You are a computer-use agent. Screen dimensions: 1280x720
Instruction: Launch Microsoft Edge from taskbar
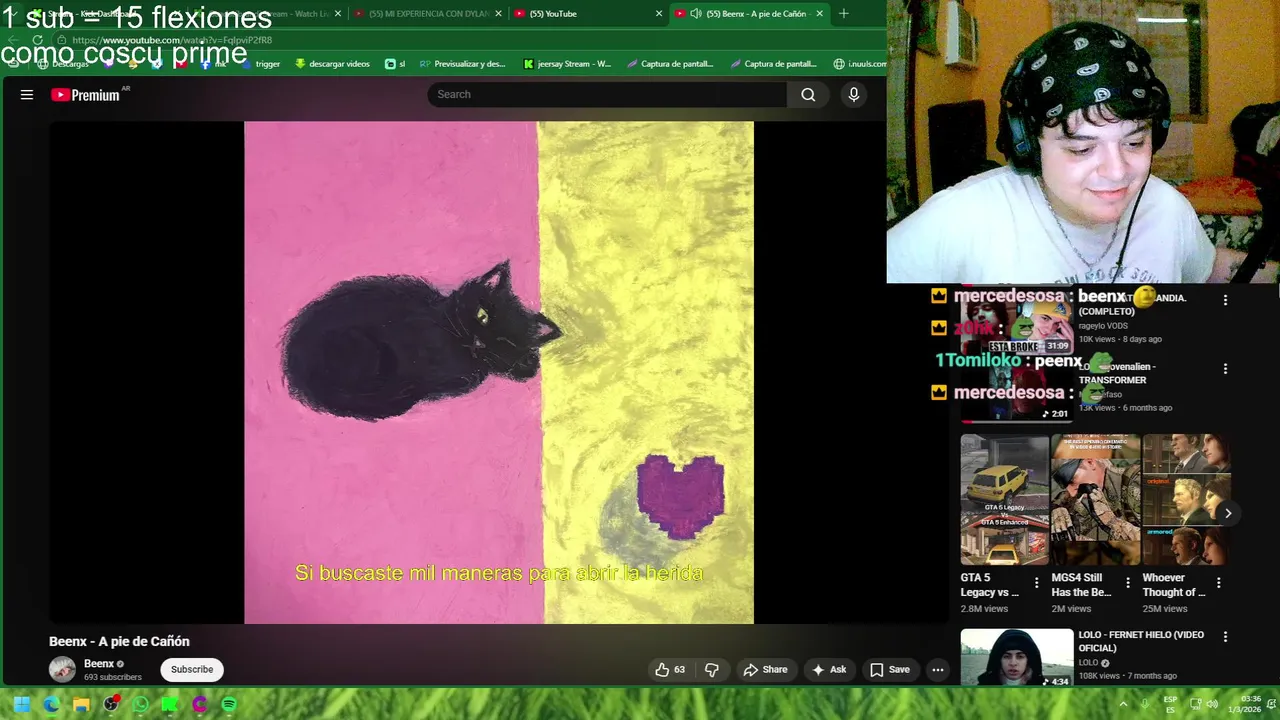pyautogui.click(x=52, y=704)
